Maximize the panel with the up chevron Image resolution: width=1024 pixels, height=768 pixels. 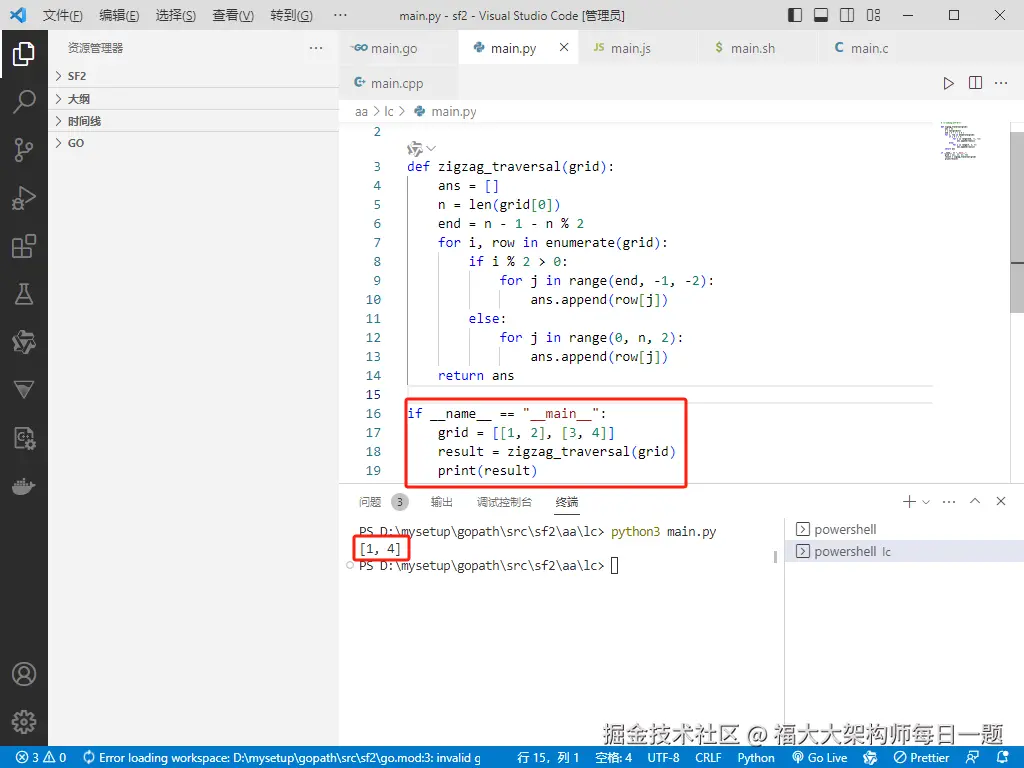click(x=975, y=501)
